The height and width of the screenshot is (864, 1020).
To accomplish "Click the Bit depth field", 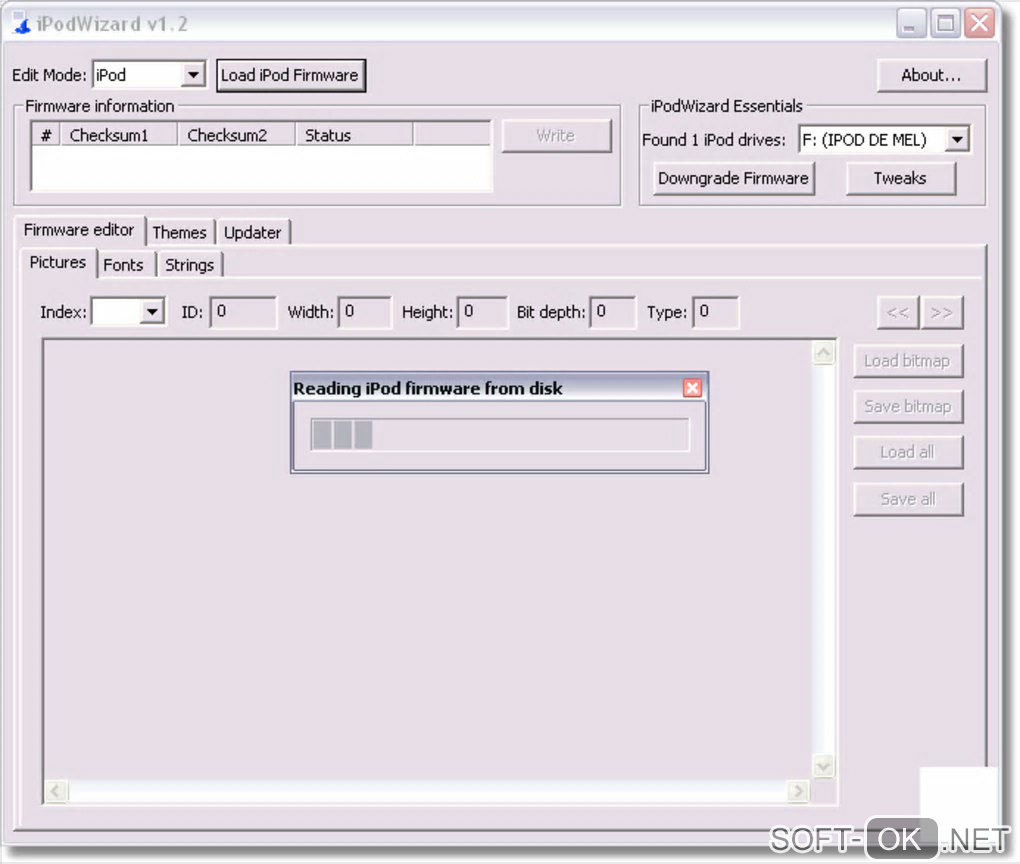I will click(x=613, y=312).
